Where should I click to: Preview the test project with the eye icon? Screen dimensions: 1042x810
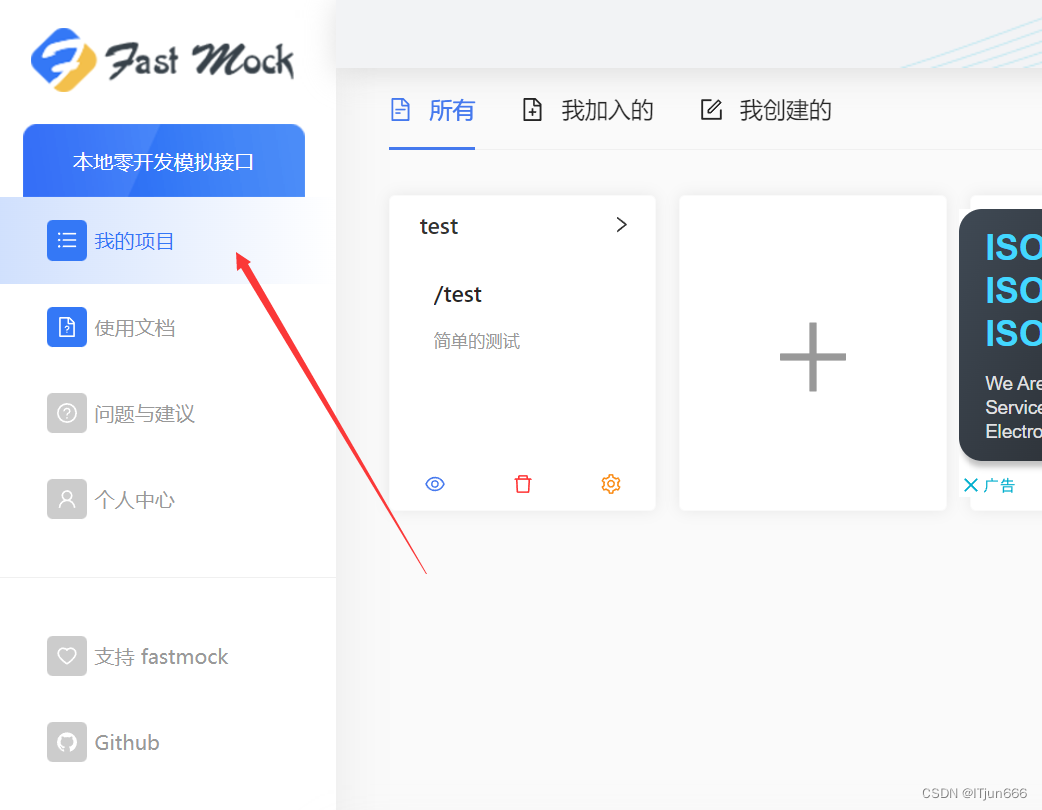[435, 484]
